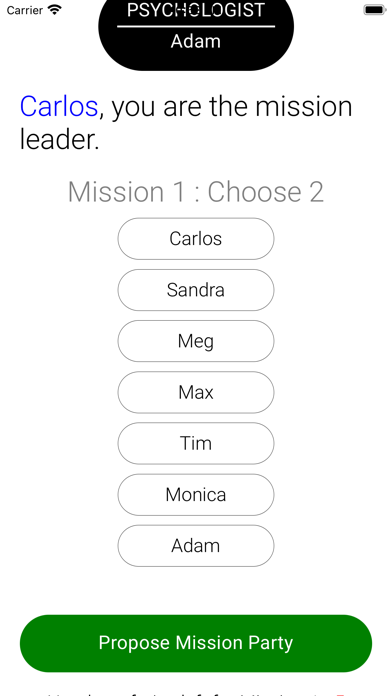Choose Max for the mission
The height and width of the screenshot is (696, 392).
tap(196, 392)
